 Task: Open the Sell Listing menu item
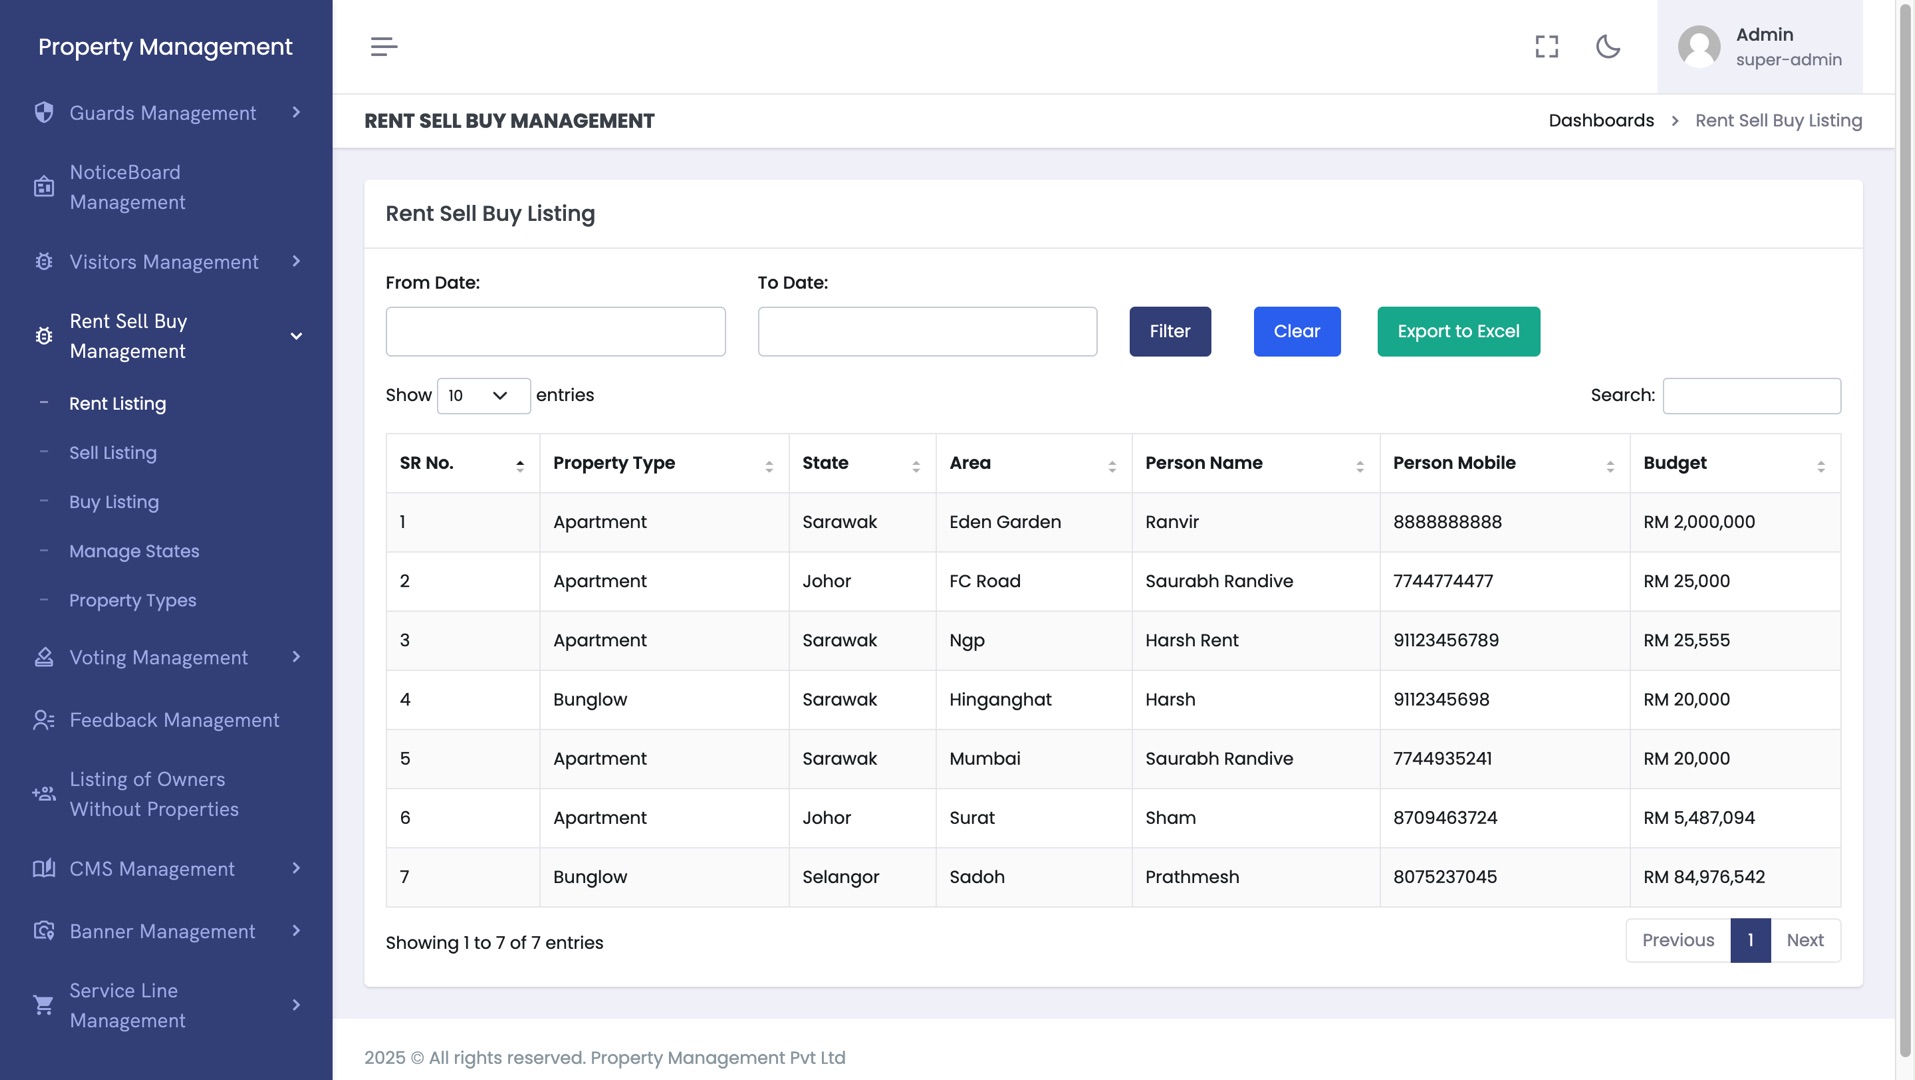pos(113,453)
